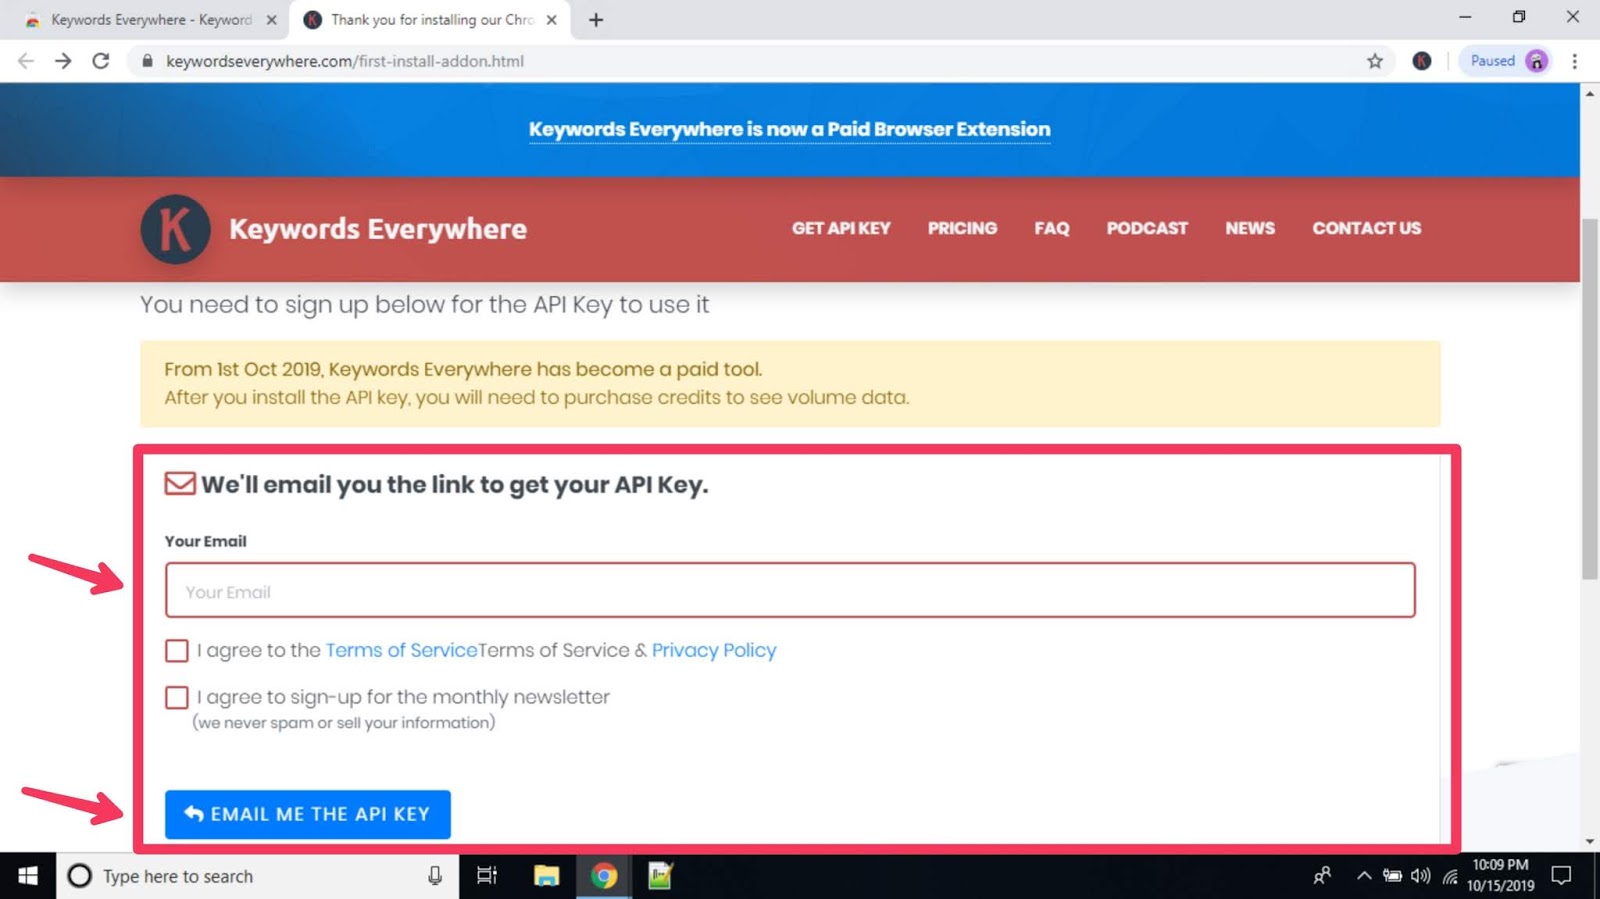Open Task View on the taskbar
1600x899 pixels.
tap(487, 876)
